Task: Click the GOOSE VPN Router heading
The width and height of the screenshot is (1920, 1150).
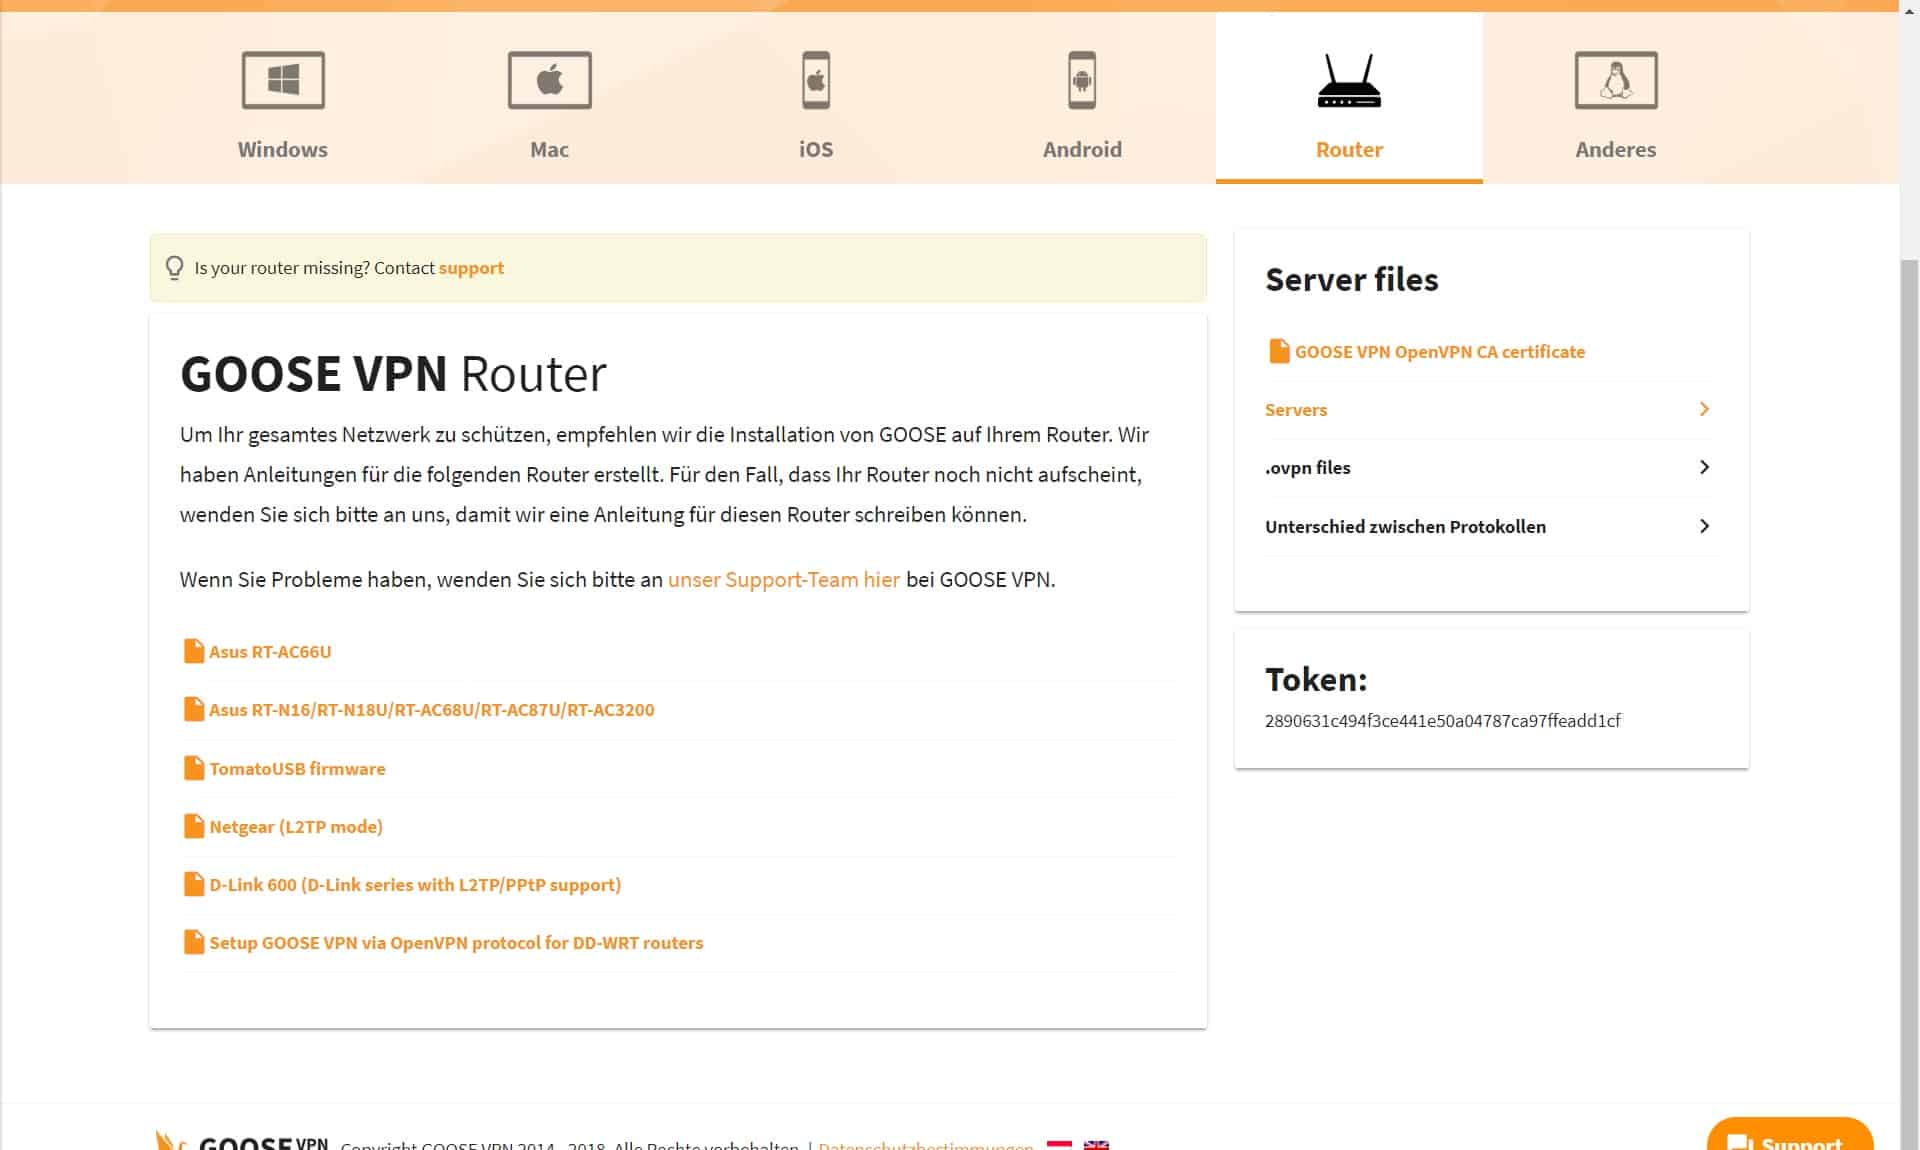Action: 393,374
